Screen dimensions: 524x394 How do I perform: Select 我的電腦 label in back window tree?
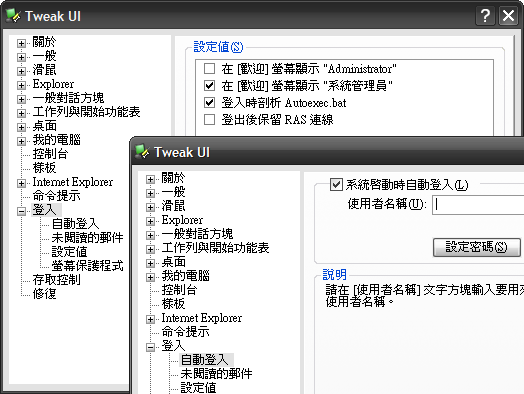[x=56, y=140]
